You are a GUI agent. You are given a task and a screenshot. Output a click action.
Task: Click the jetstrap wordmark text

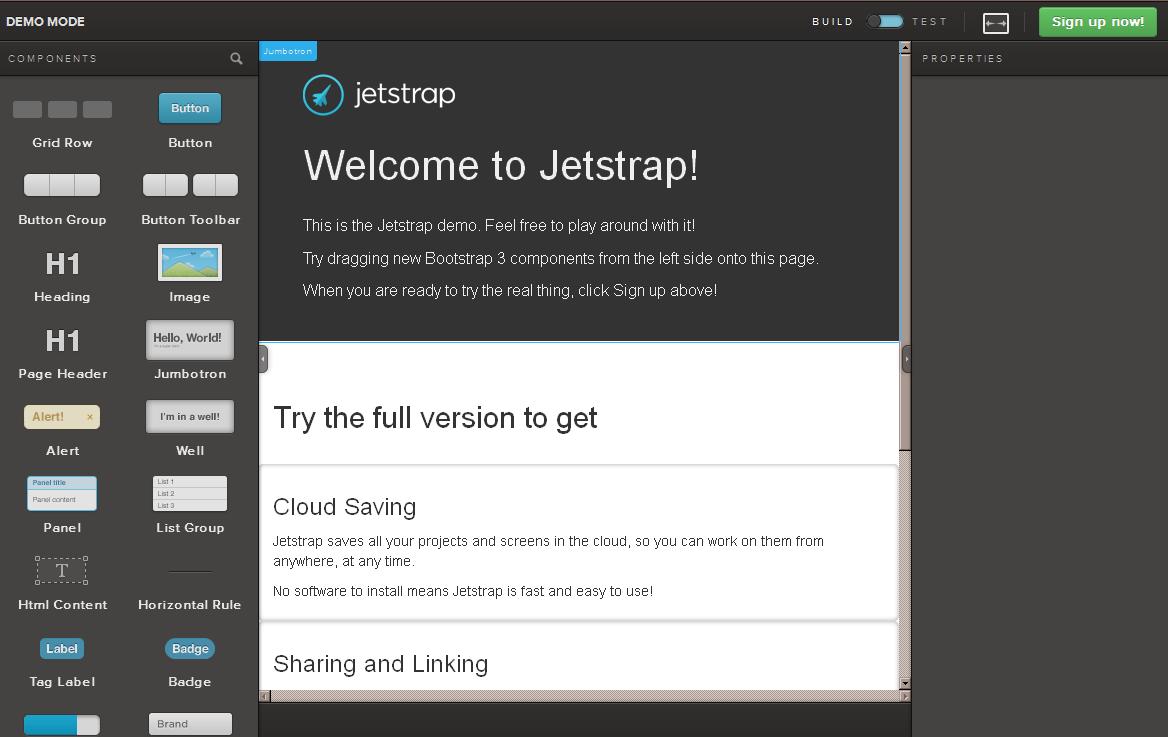tap(404, 95)
